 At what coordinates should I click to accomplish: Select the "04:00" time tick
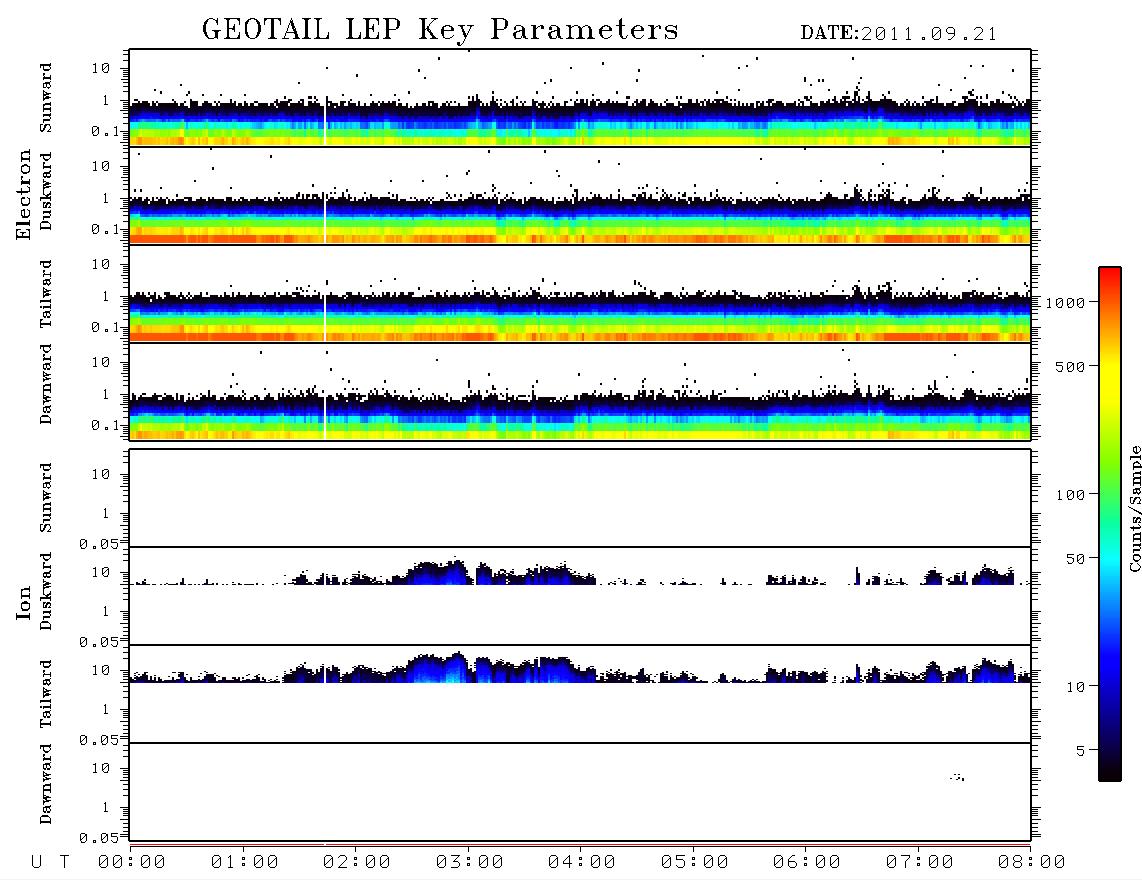pyautogui.click(x=582, y=863)
